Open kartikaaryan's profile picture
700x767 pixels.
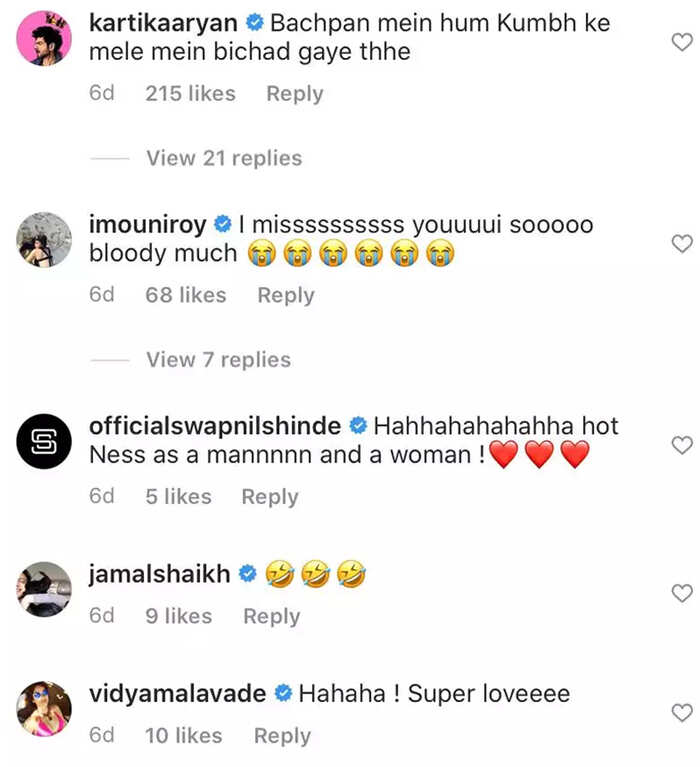[x=44, y=37]
